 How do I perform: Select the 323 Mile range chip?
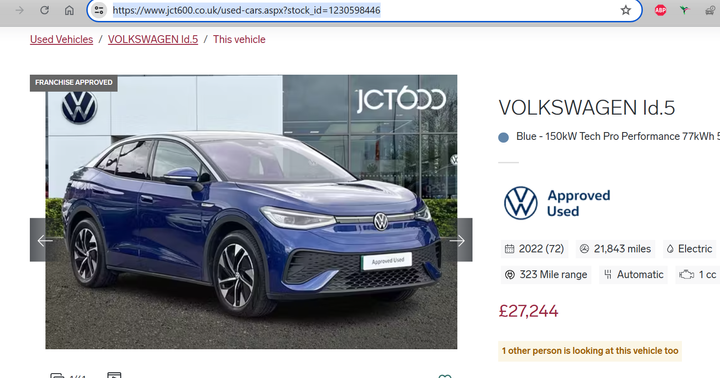[x=546, y=275]
